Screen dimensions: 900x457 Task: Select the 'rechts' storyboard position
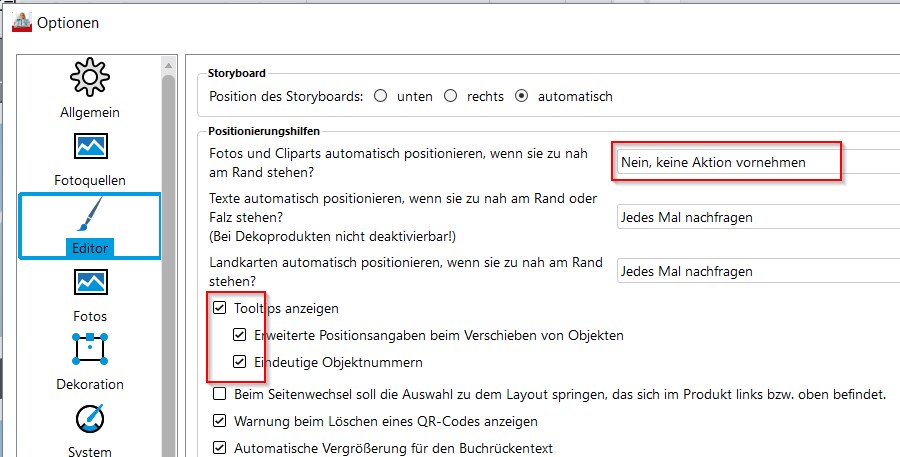(x=450, y=97)
